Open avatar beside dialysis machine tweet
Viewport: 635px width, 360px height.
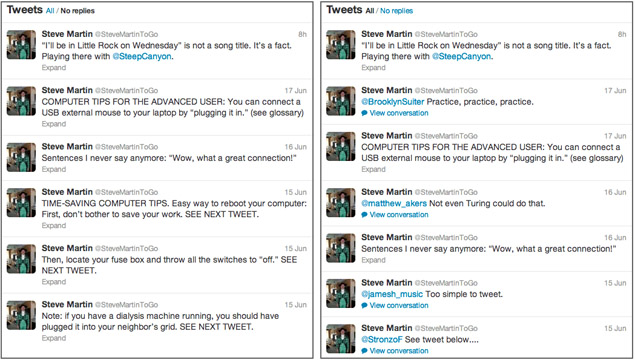[21, 315]
